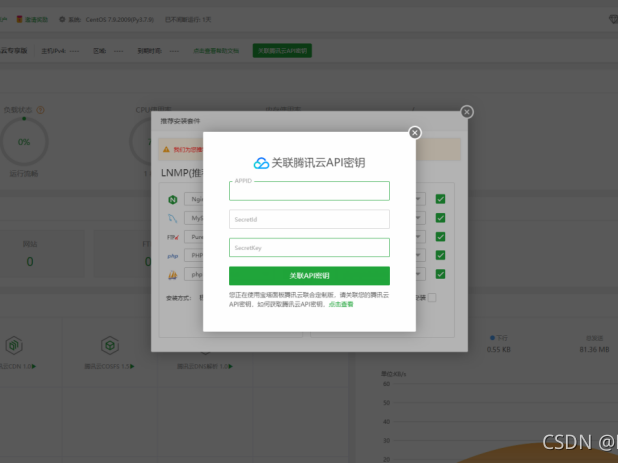The height and width of the screenshot is (464, 618).
Task: Close the 关联腾讯云API密钥 popup
Action: click(x=415, y=133)
